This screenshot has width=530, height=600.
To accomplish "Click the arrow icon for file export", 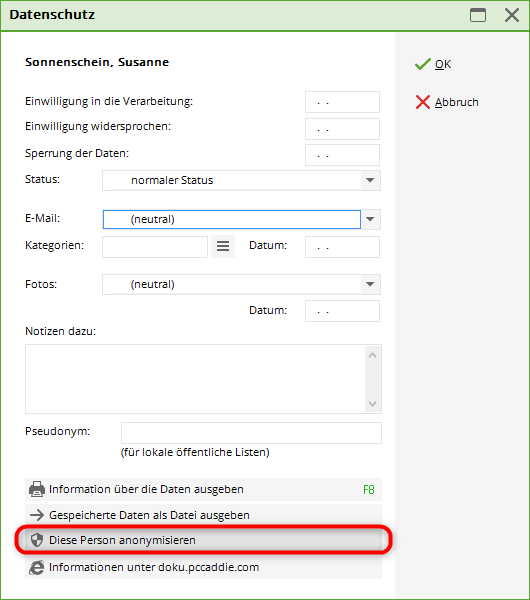I will click(37, 515).
